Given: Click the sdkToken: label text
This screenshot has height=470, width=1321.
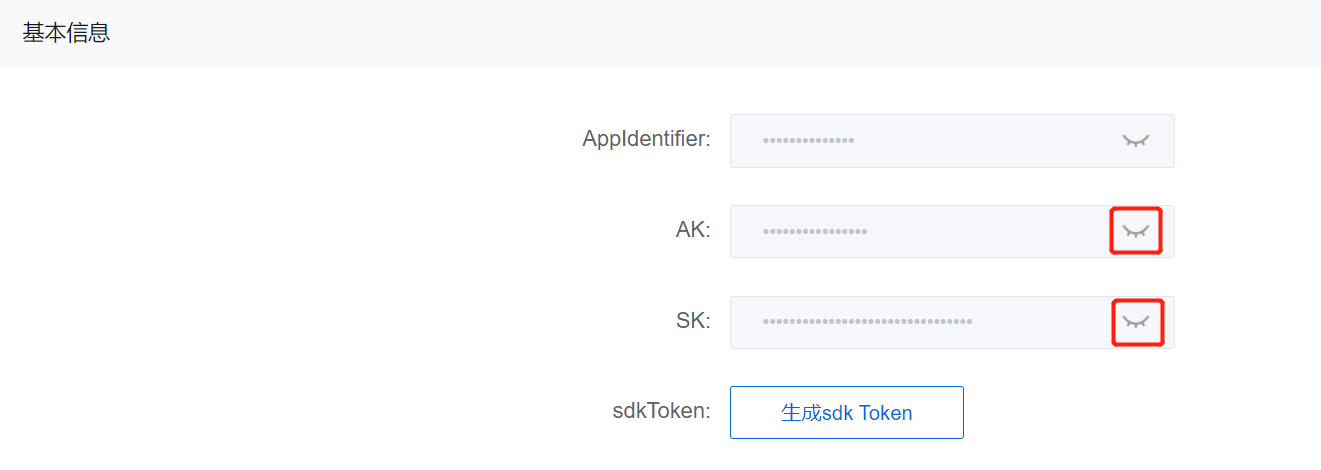Looking at the screenshot, I should pyautogui.click(x=661, y=411).
